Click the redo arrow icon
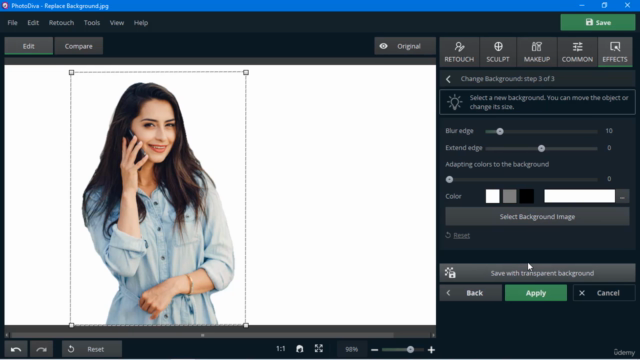This screenshot has height=360, width=640. pos(41,349)
